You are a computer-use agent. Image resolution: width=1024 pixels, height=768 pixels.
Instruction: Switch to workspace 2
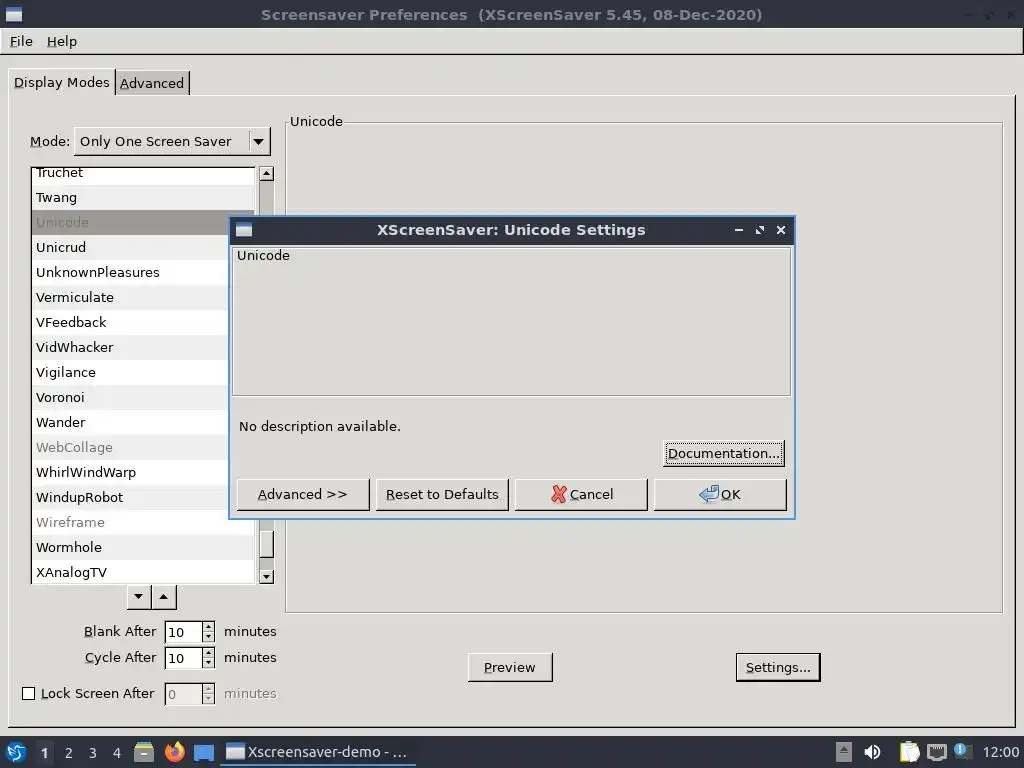coord(69,753)
